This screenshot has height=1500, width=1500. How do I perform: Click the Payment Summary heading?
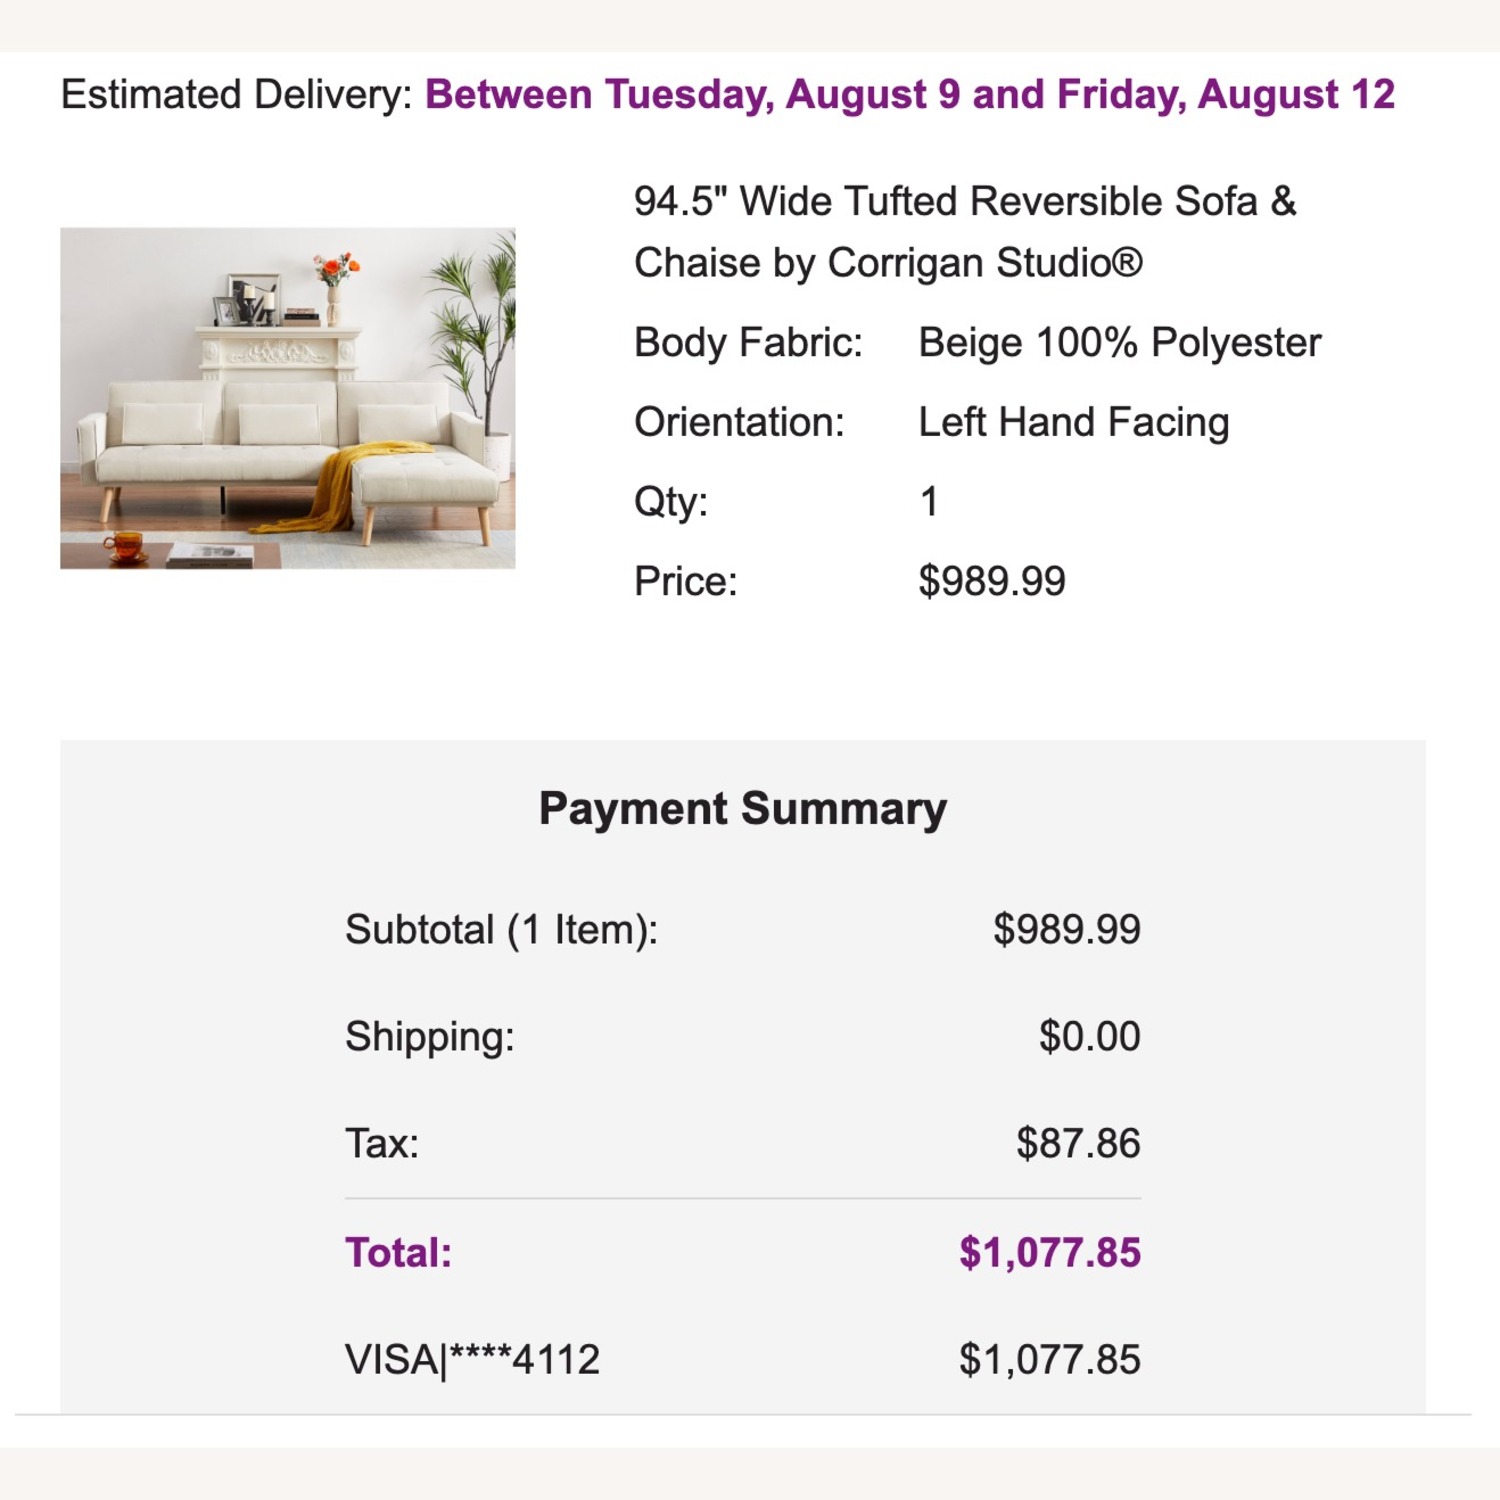742,808
